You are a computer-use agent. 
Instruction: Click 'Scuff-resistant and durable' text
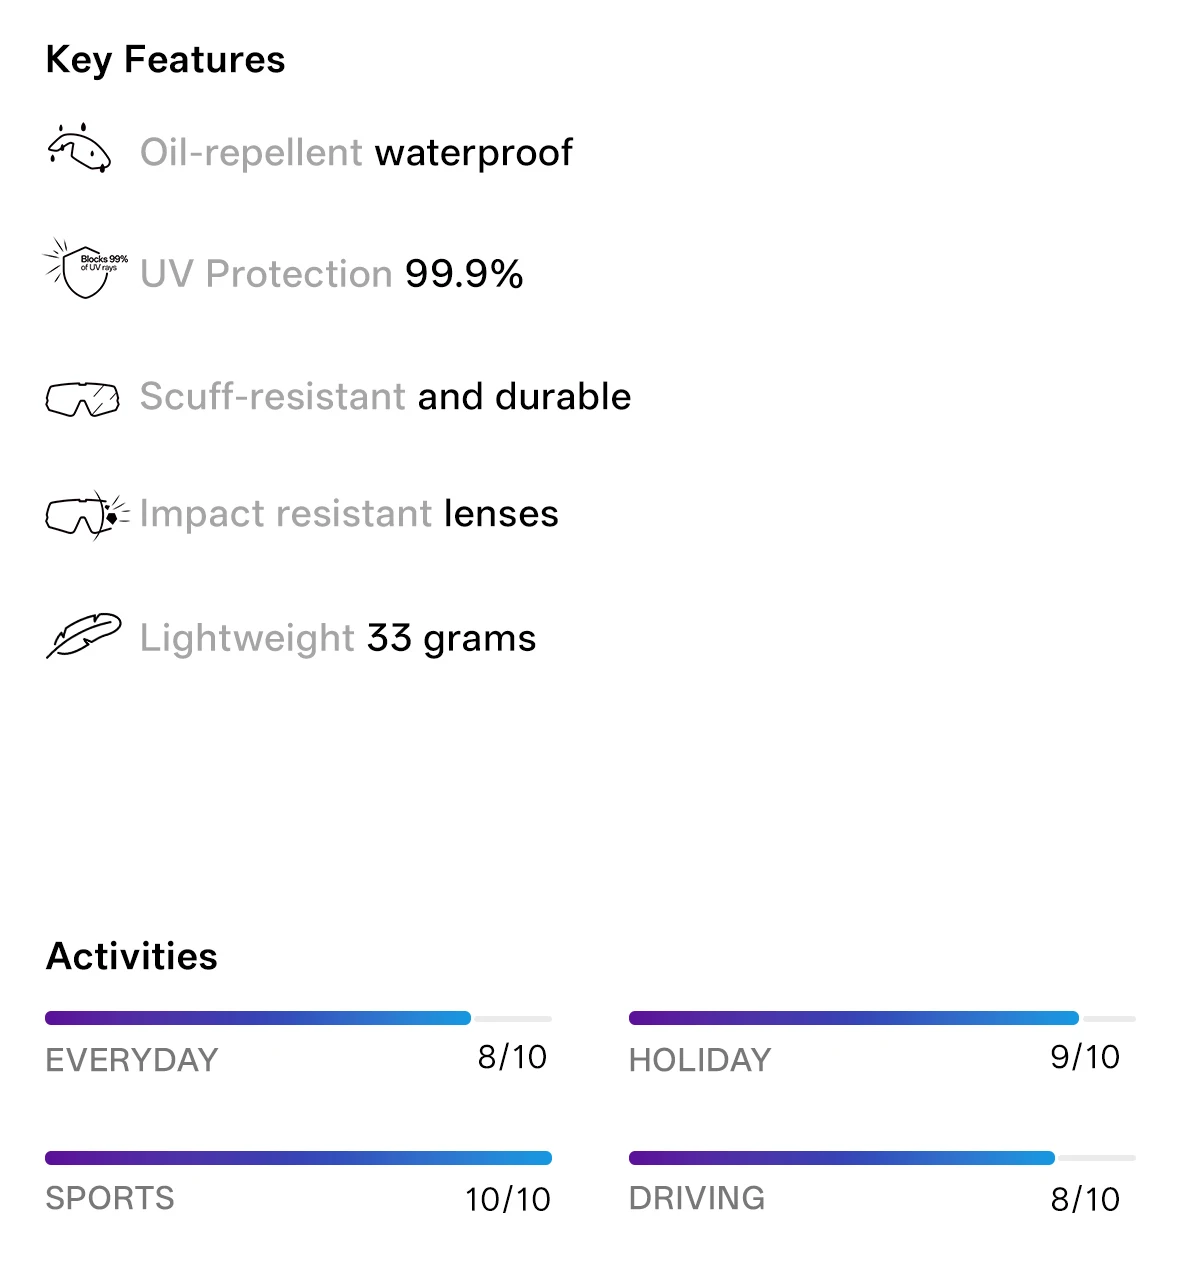coord(385,396)
